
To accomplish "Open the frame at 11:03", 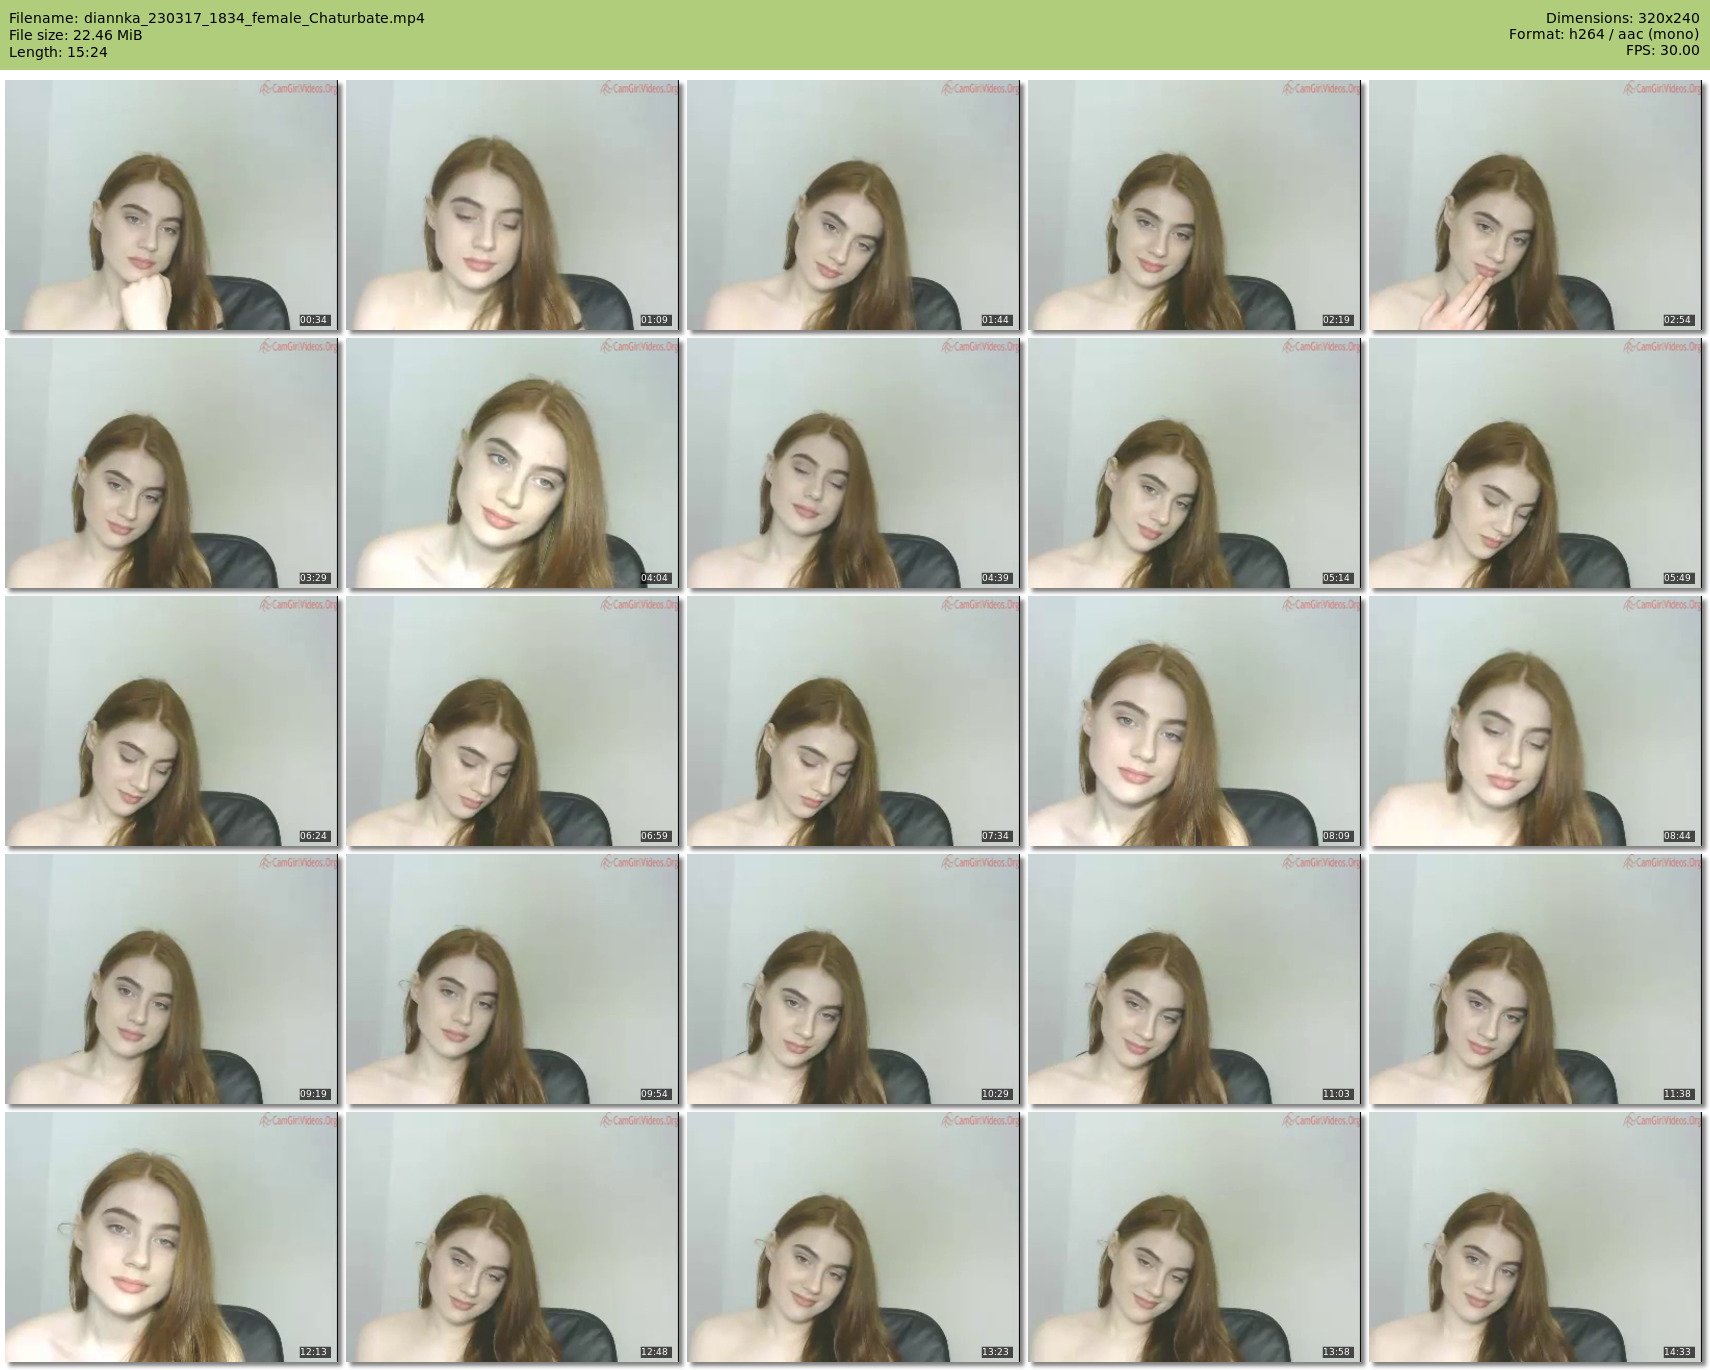I will click(1194, 979).
